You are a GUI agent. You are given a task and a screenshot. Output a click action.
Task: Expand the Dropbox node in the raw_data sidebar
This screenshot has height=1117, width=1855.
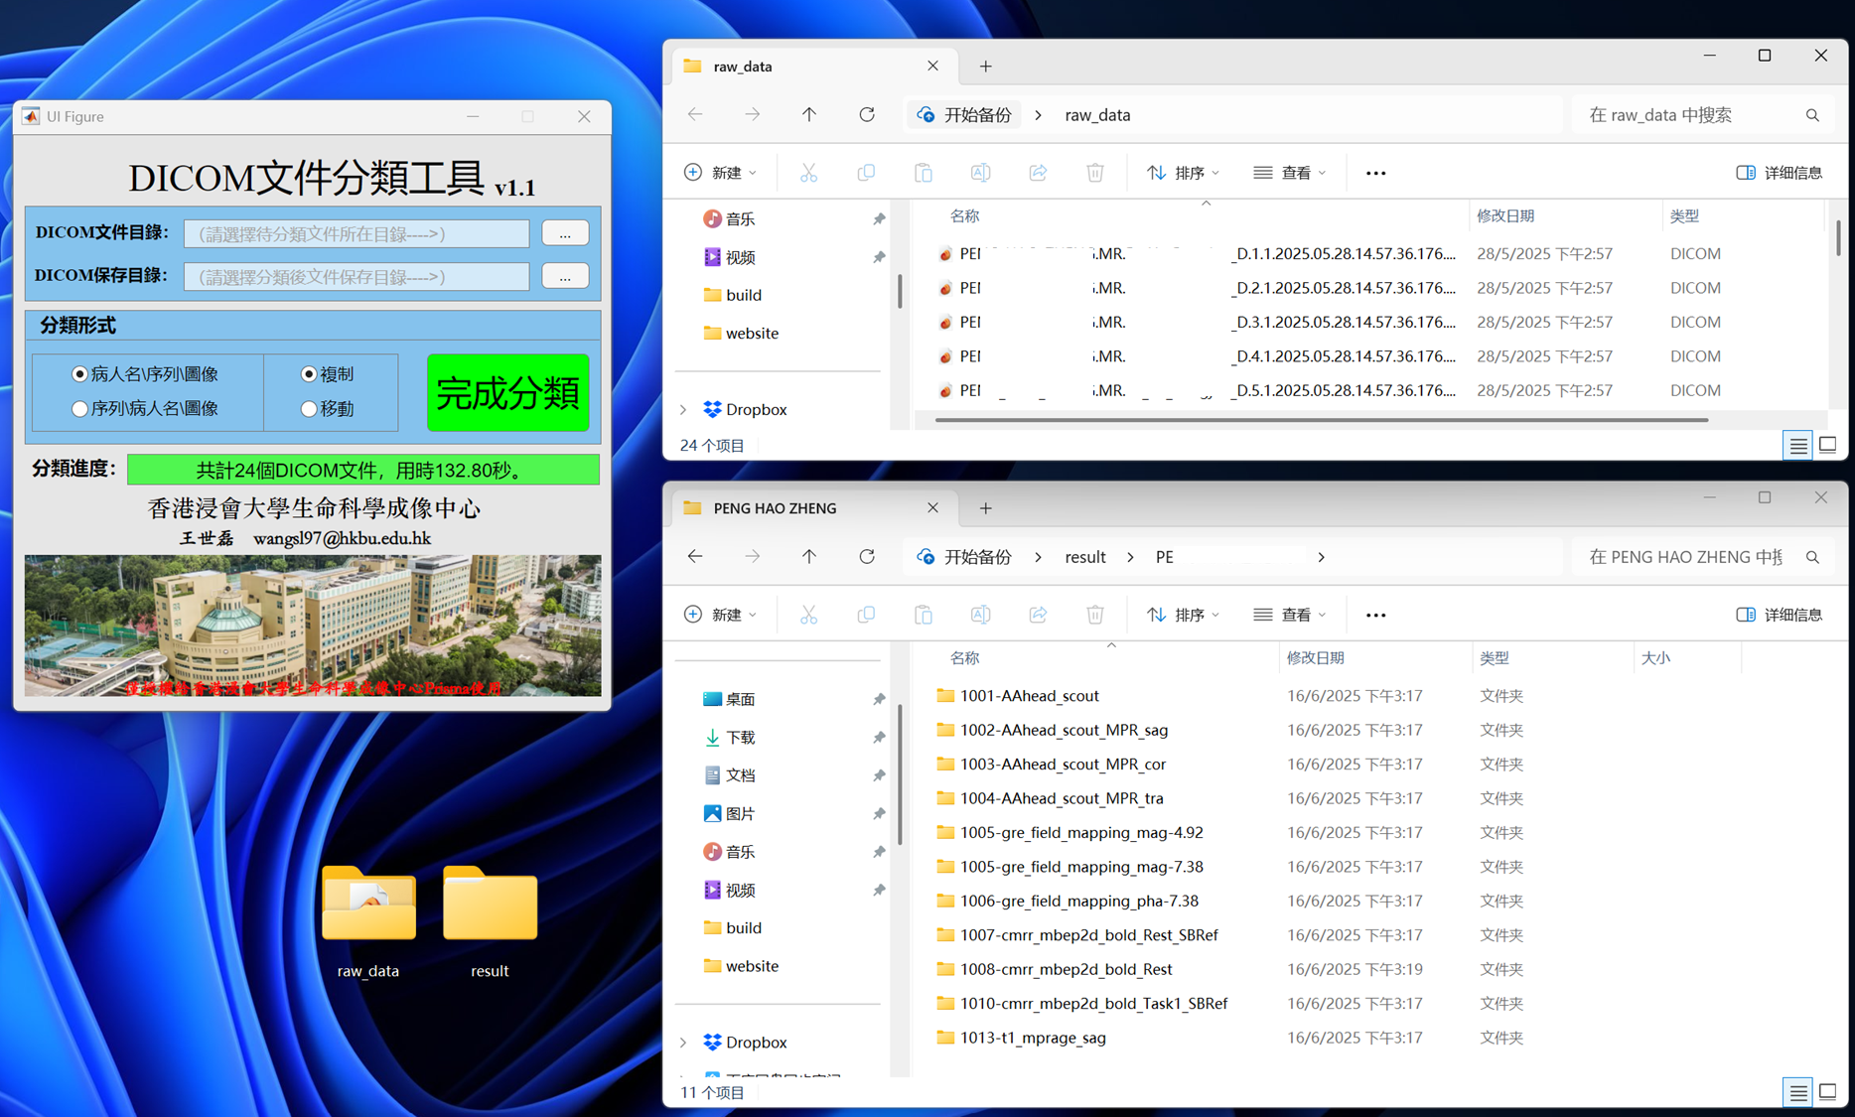coord(684,409)
